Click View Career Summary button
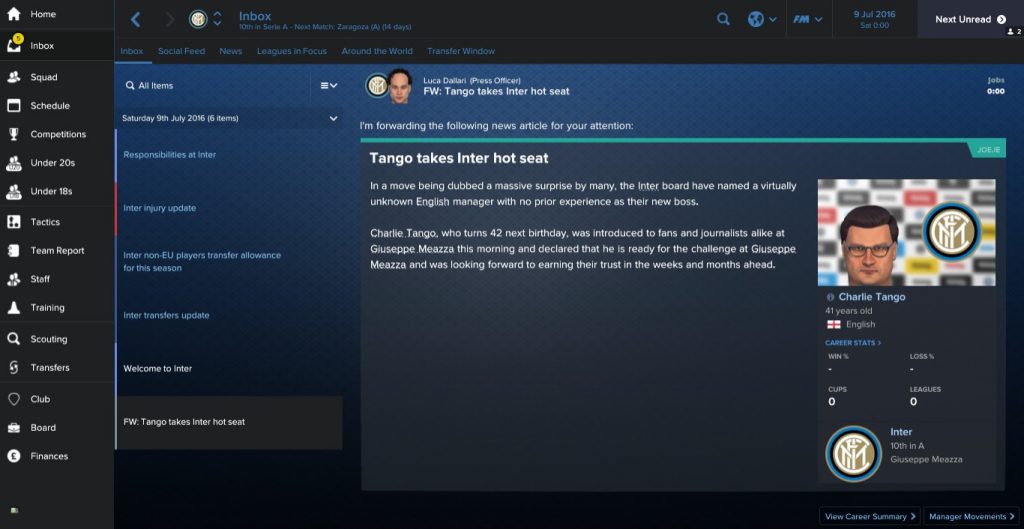1024x529 pixels. pyautogui.click(x=869, y=516)
